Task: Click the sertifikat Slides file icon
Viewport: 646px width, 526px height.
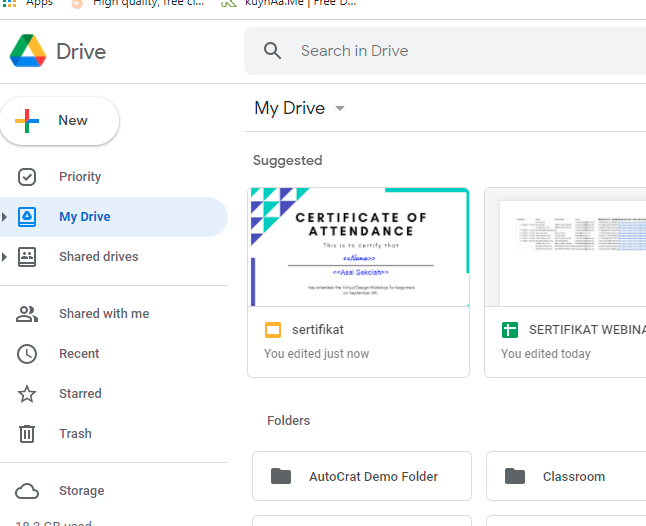Action: [x=273, y=330]
